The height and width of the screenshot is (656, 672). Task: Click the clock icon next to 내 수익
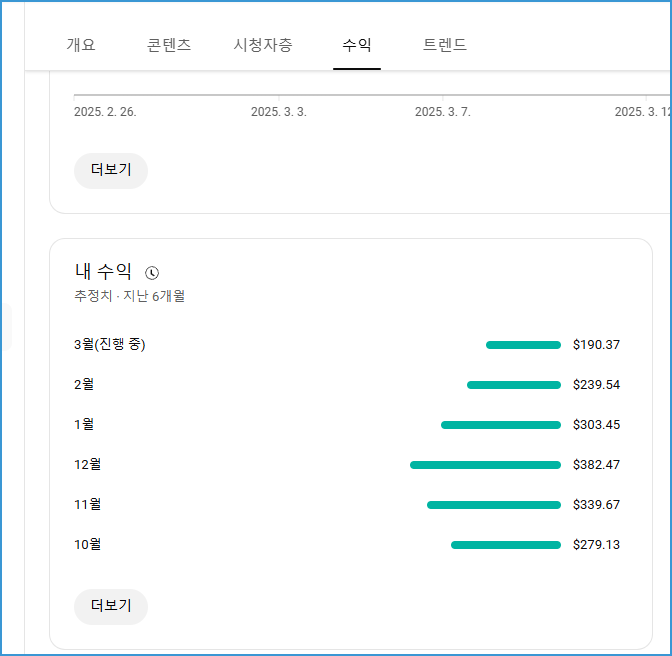152,273
